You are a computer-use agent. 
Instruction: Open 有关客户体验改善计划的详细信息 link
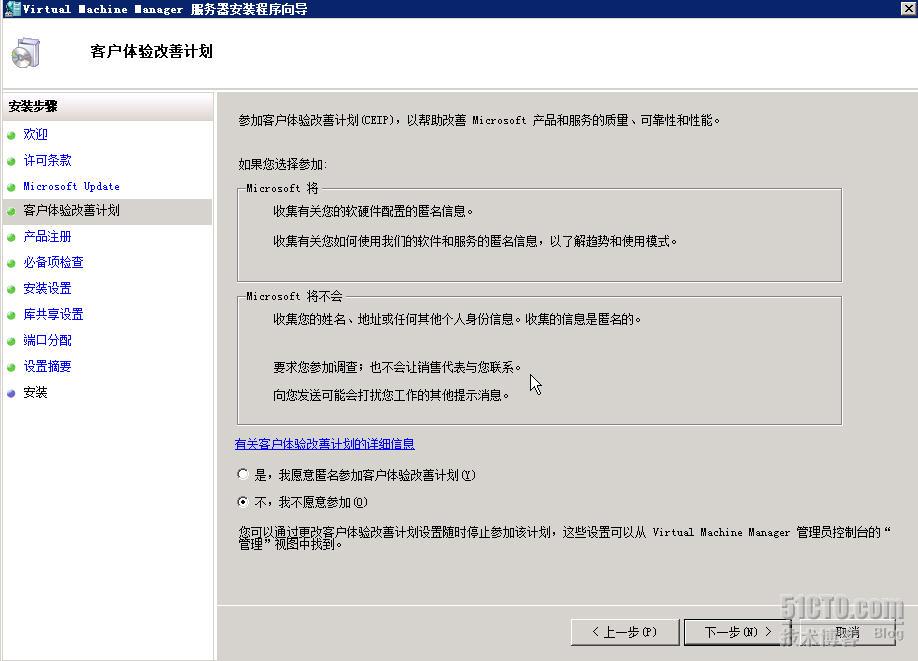[324, 444]
